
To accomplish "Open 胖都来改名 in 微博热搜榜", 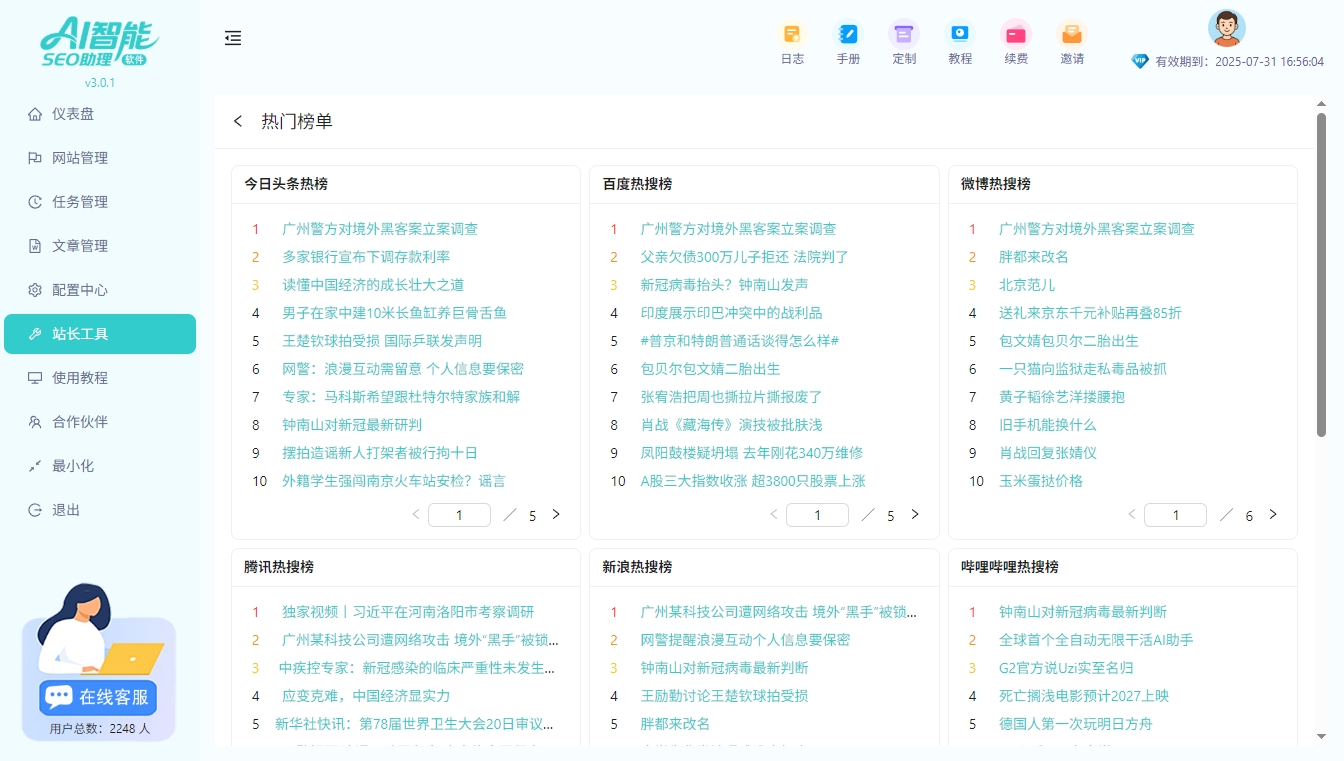I will point(1036,256).
